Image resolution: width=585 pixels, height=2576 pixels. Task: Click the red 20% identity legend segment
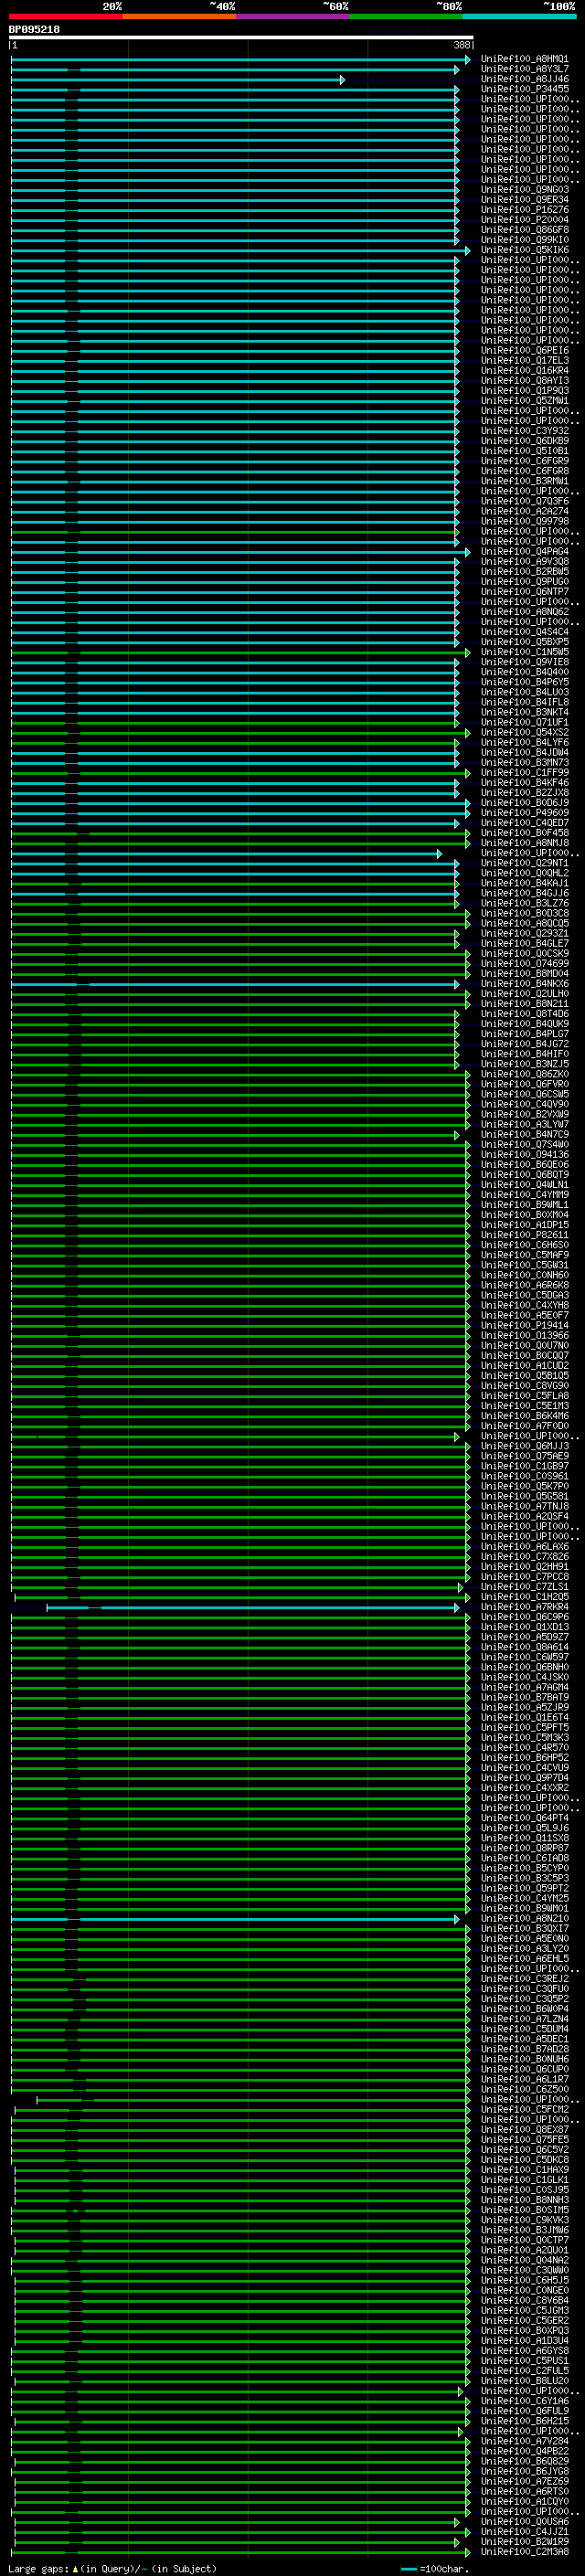point(65,16)
